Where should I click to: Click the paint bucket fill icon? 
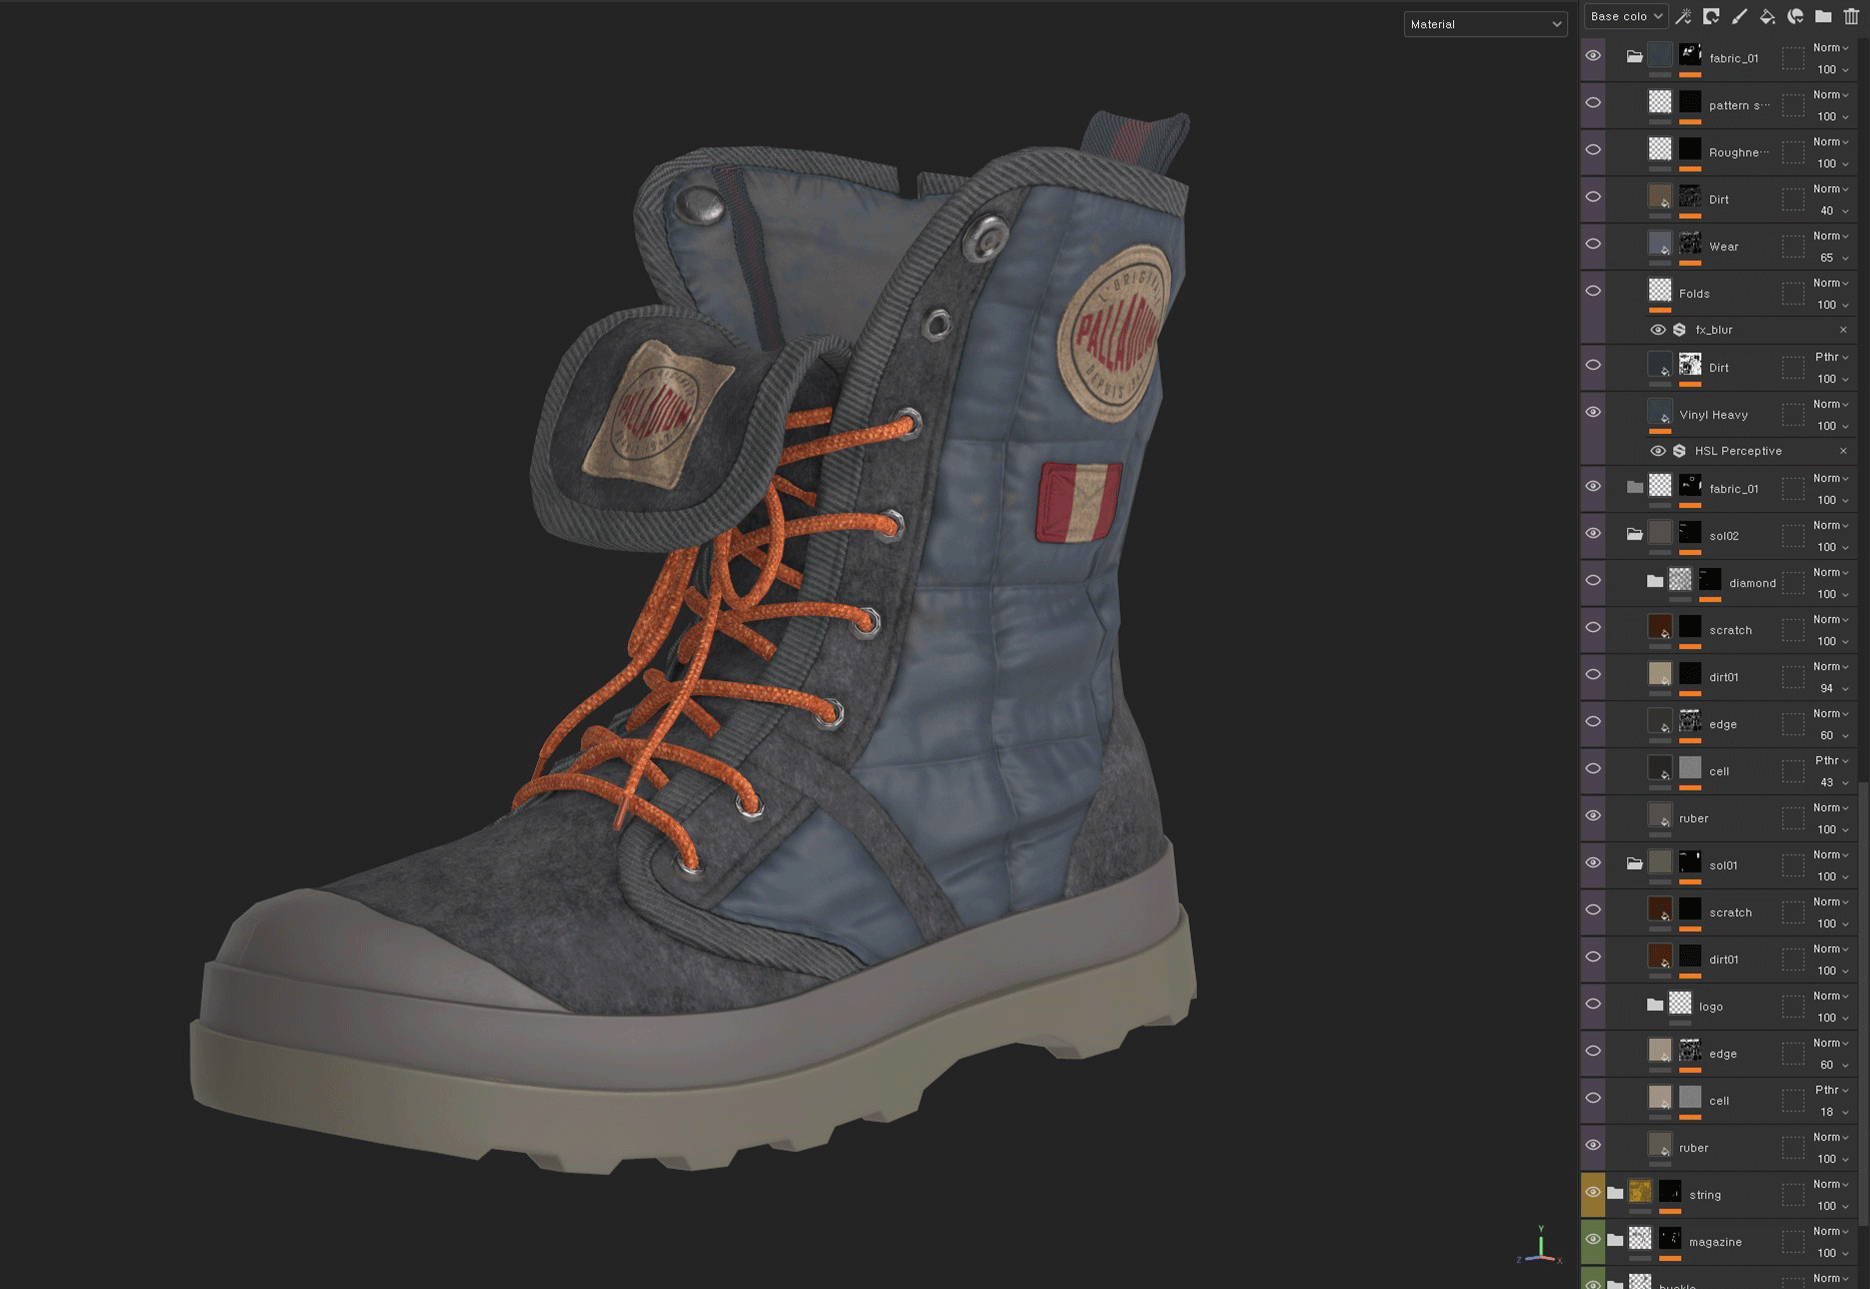pyautogui.click(x=1768, y=16)
